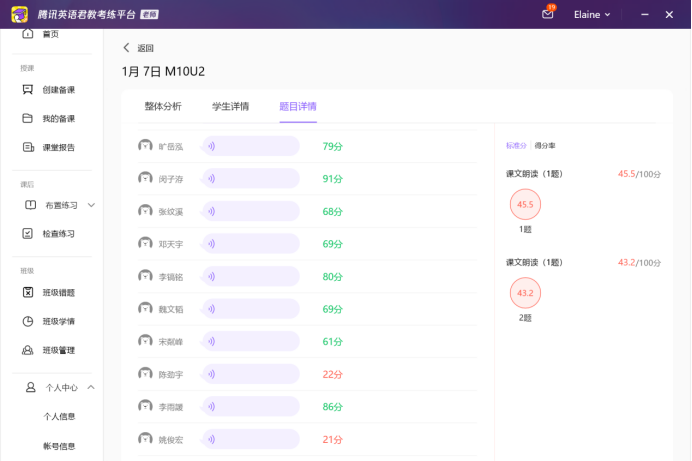Click student name 陈劲宇

tap(171, 375)
